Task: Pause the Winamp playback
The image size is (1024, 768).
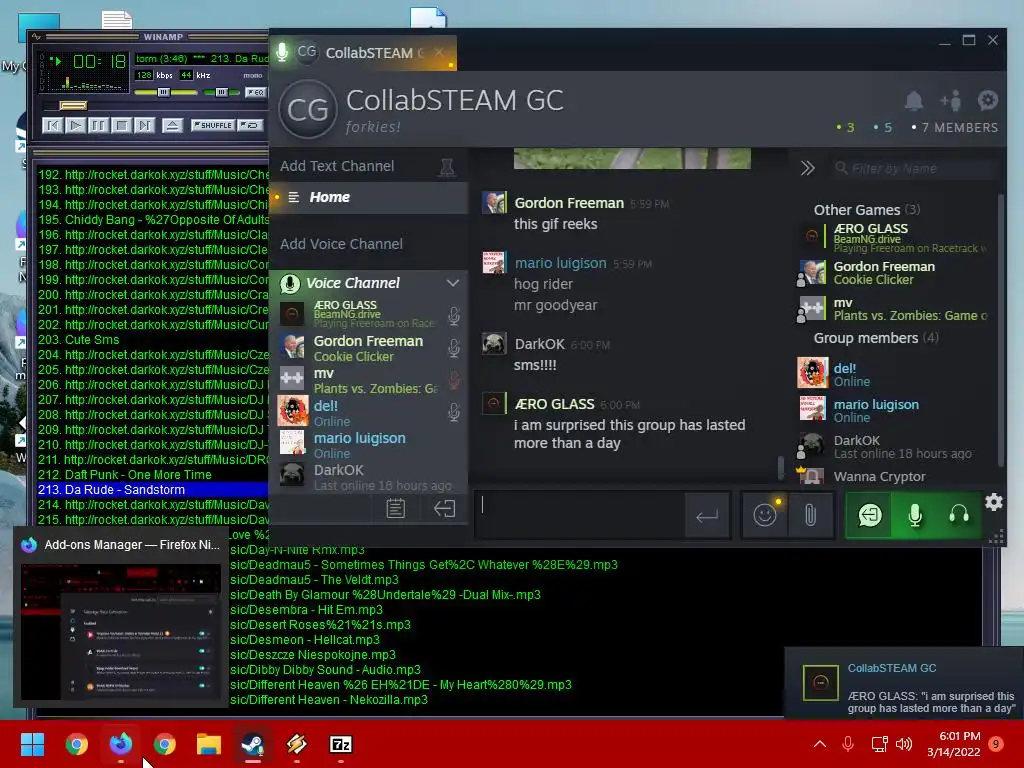Action: pos(98,125)
